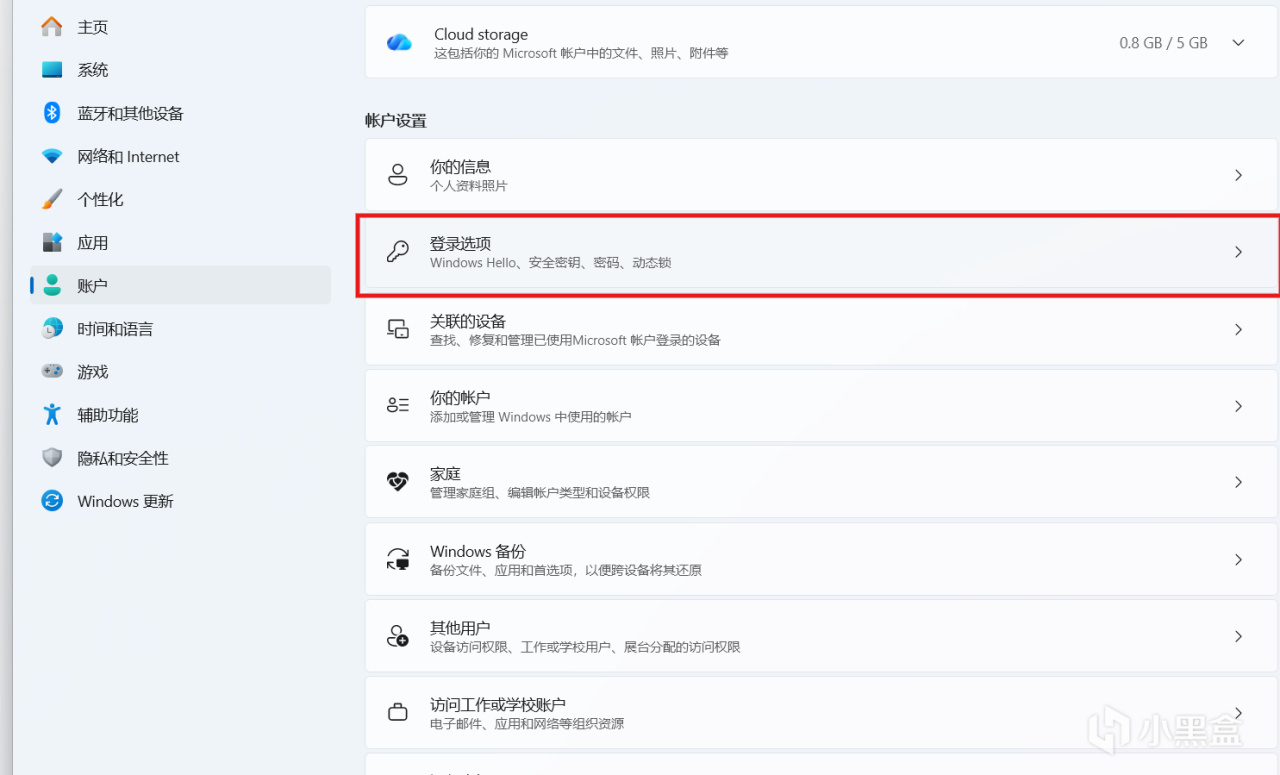This screenshot has width=1280, height=775.
Task: Open the 其他用户 title
Action: [460, 627]
